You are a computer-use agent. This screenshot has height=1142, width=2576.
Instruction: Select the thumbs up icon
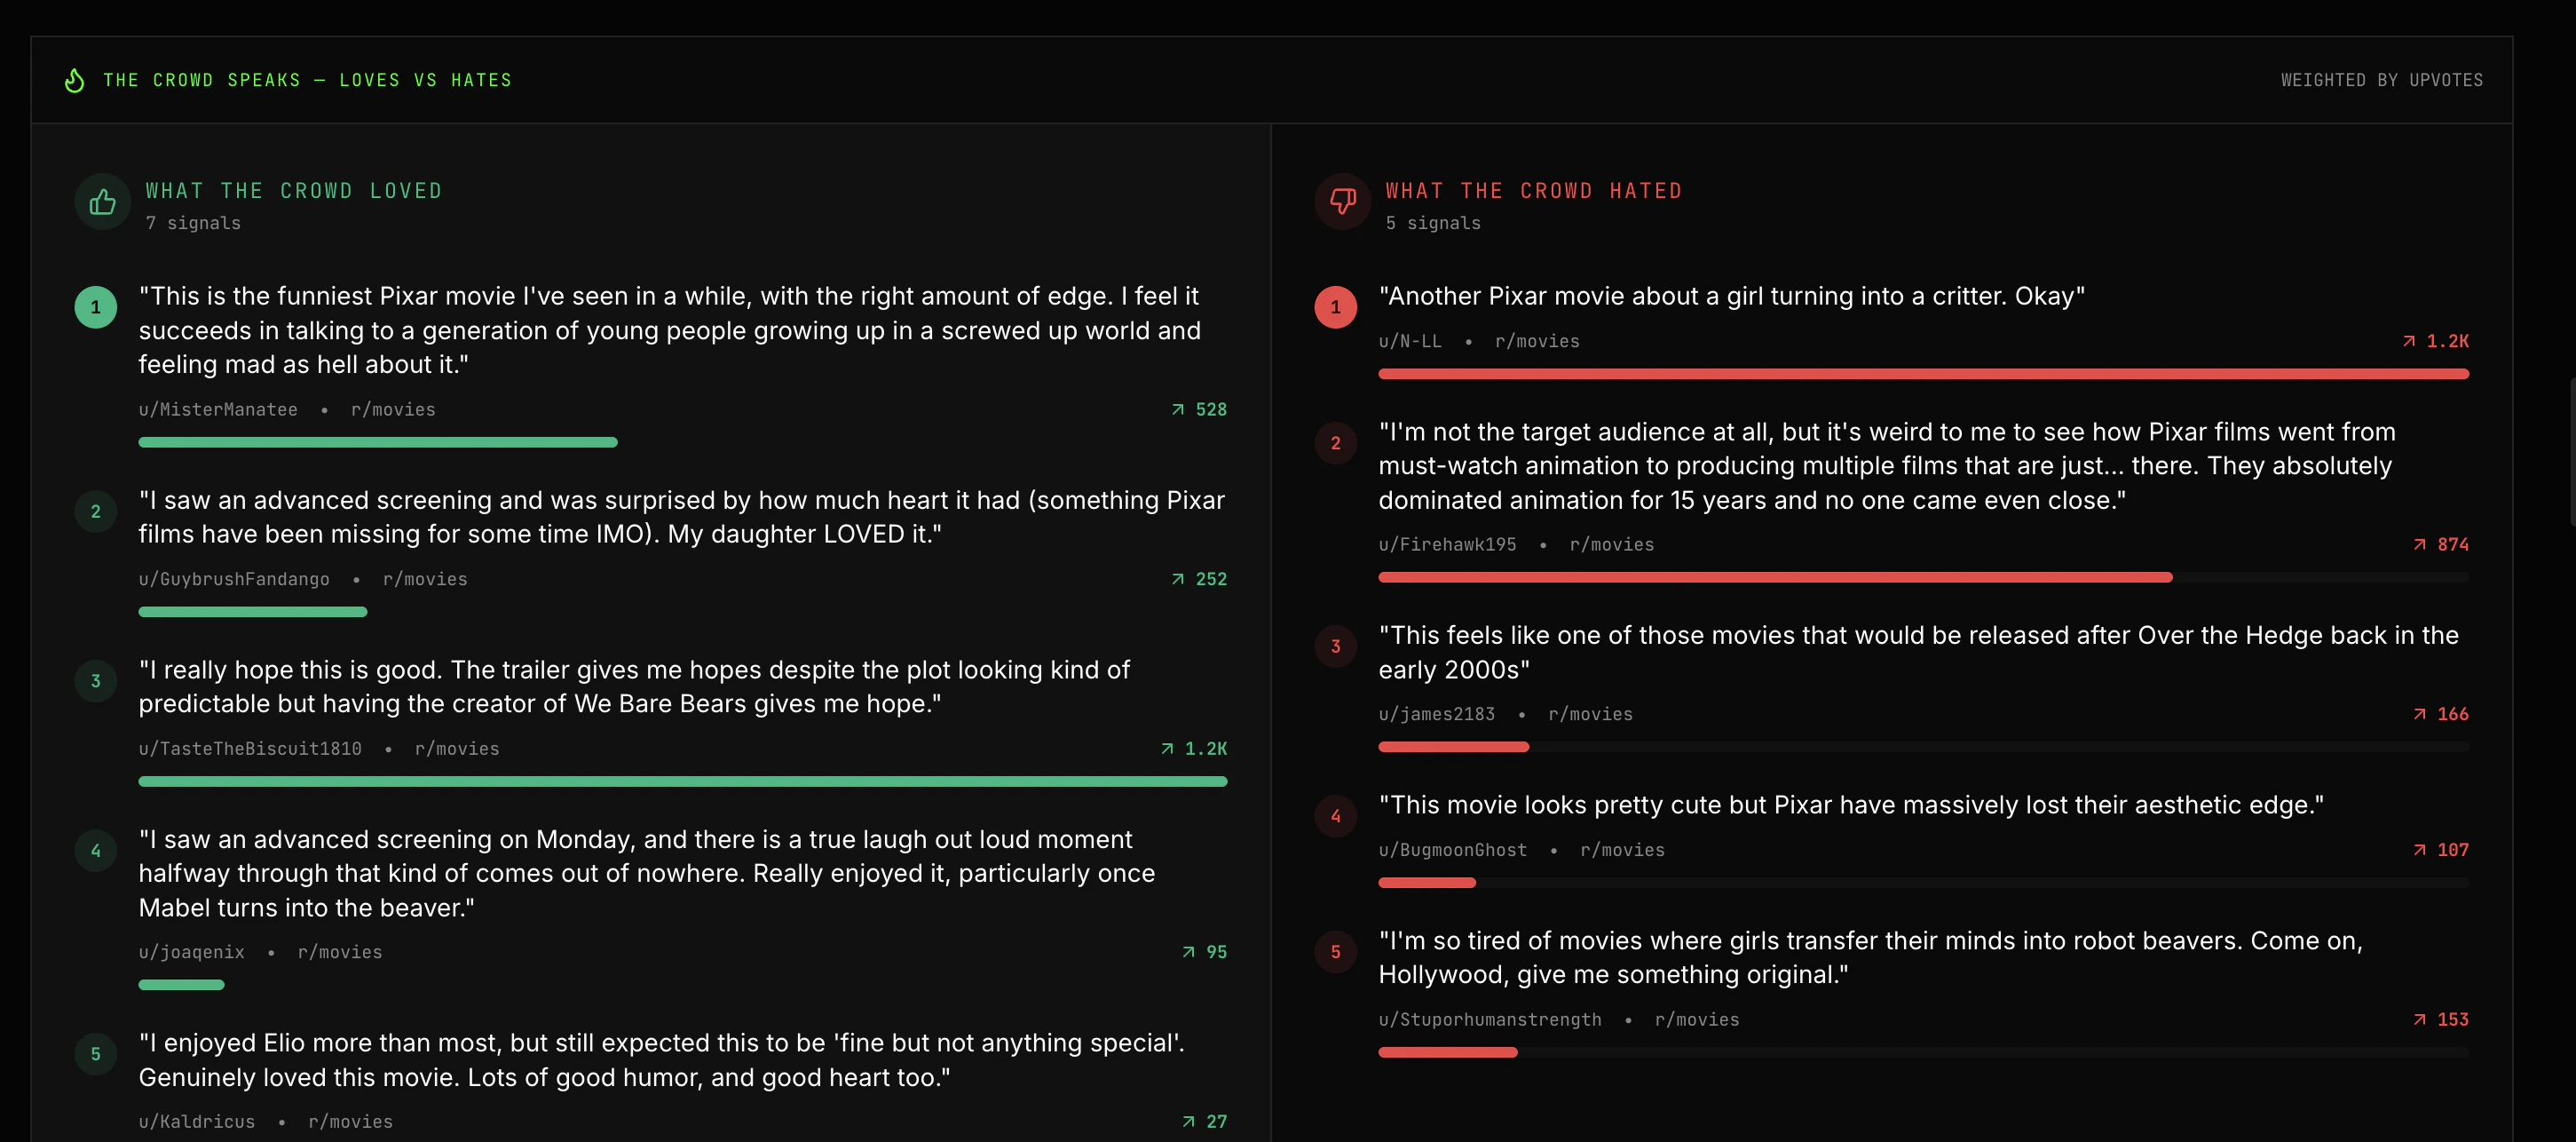click(x=102, y=201)
